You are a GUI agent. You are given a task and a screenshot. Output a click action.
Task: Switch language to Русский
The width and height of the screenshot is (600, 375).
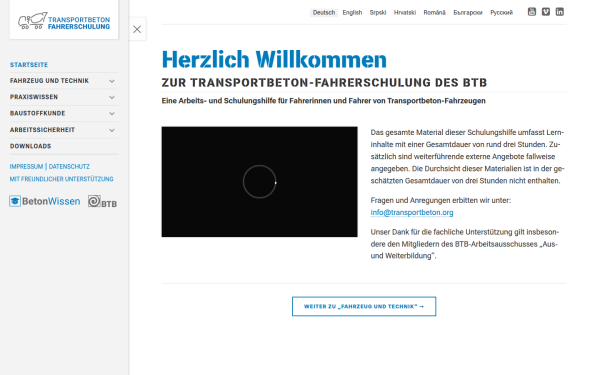coord(501,12)
